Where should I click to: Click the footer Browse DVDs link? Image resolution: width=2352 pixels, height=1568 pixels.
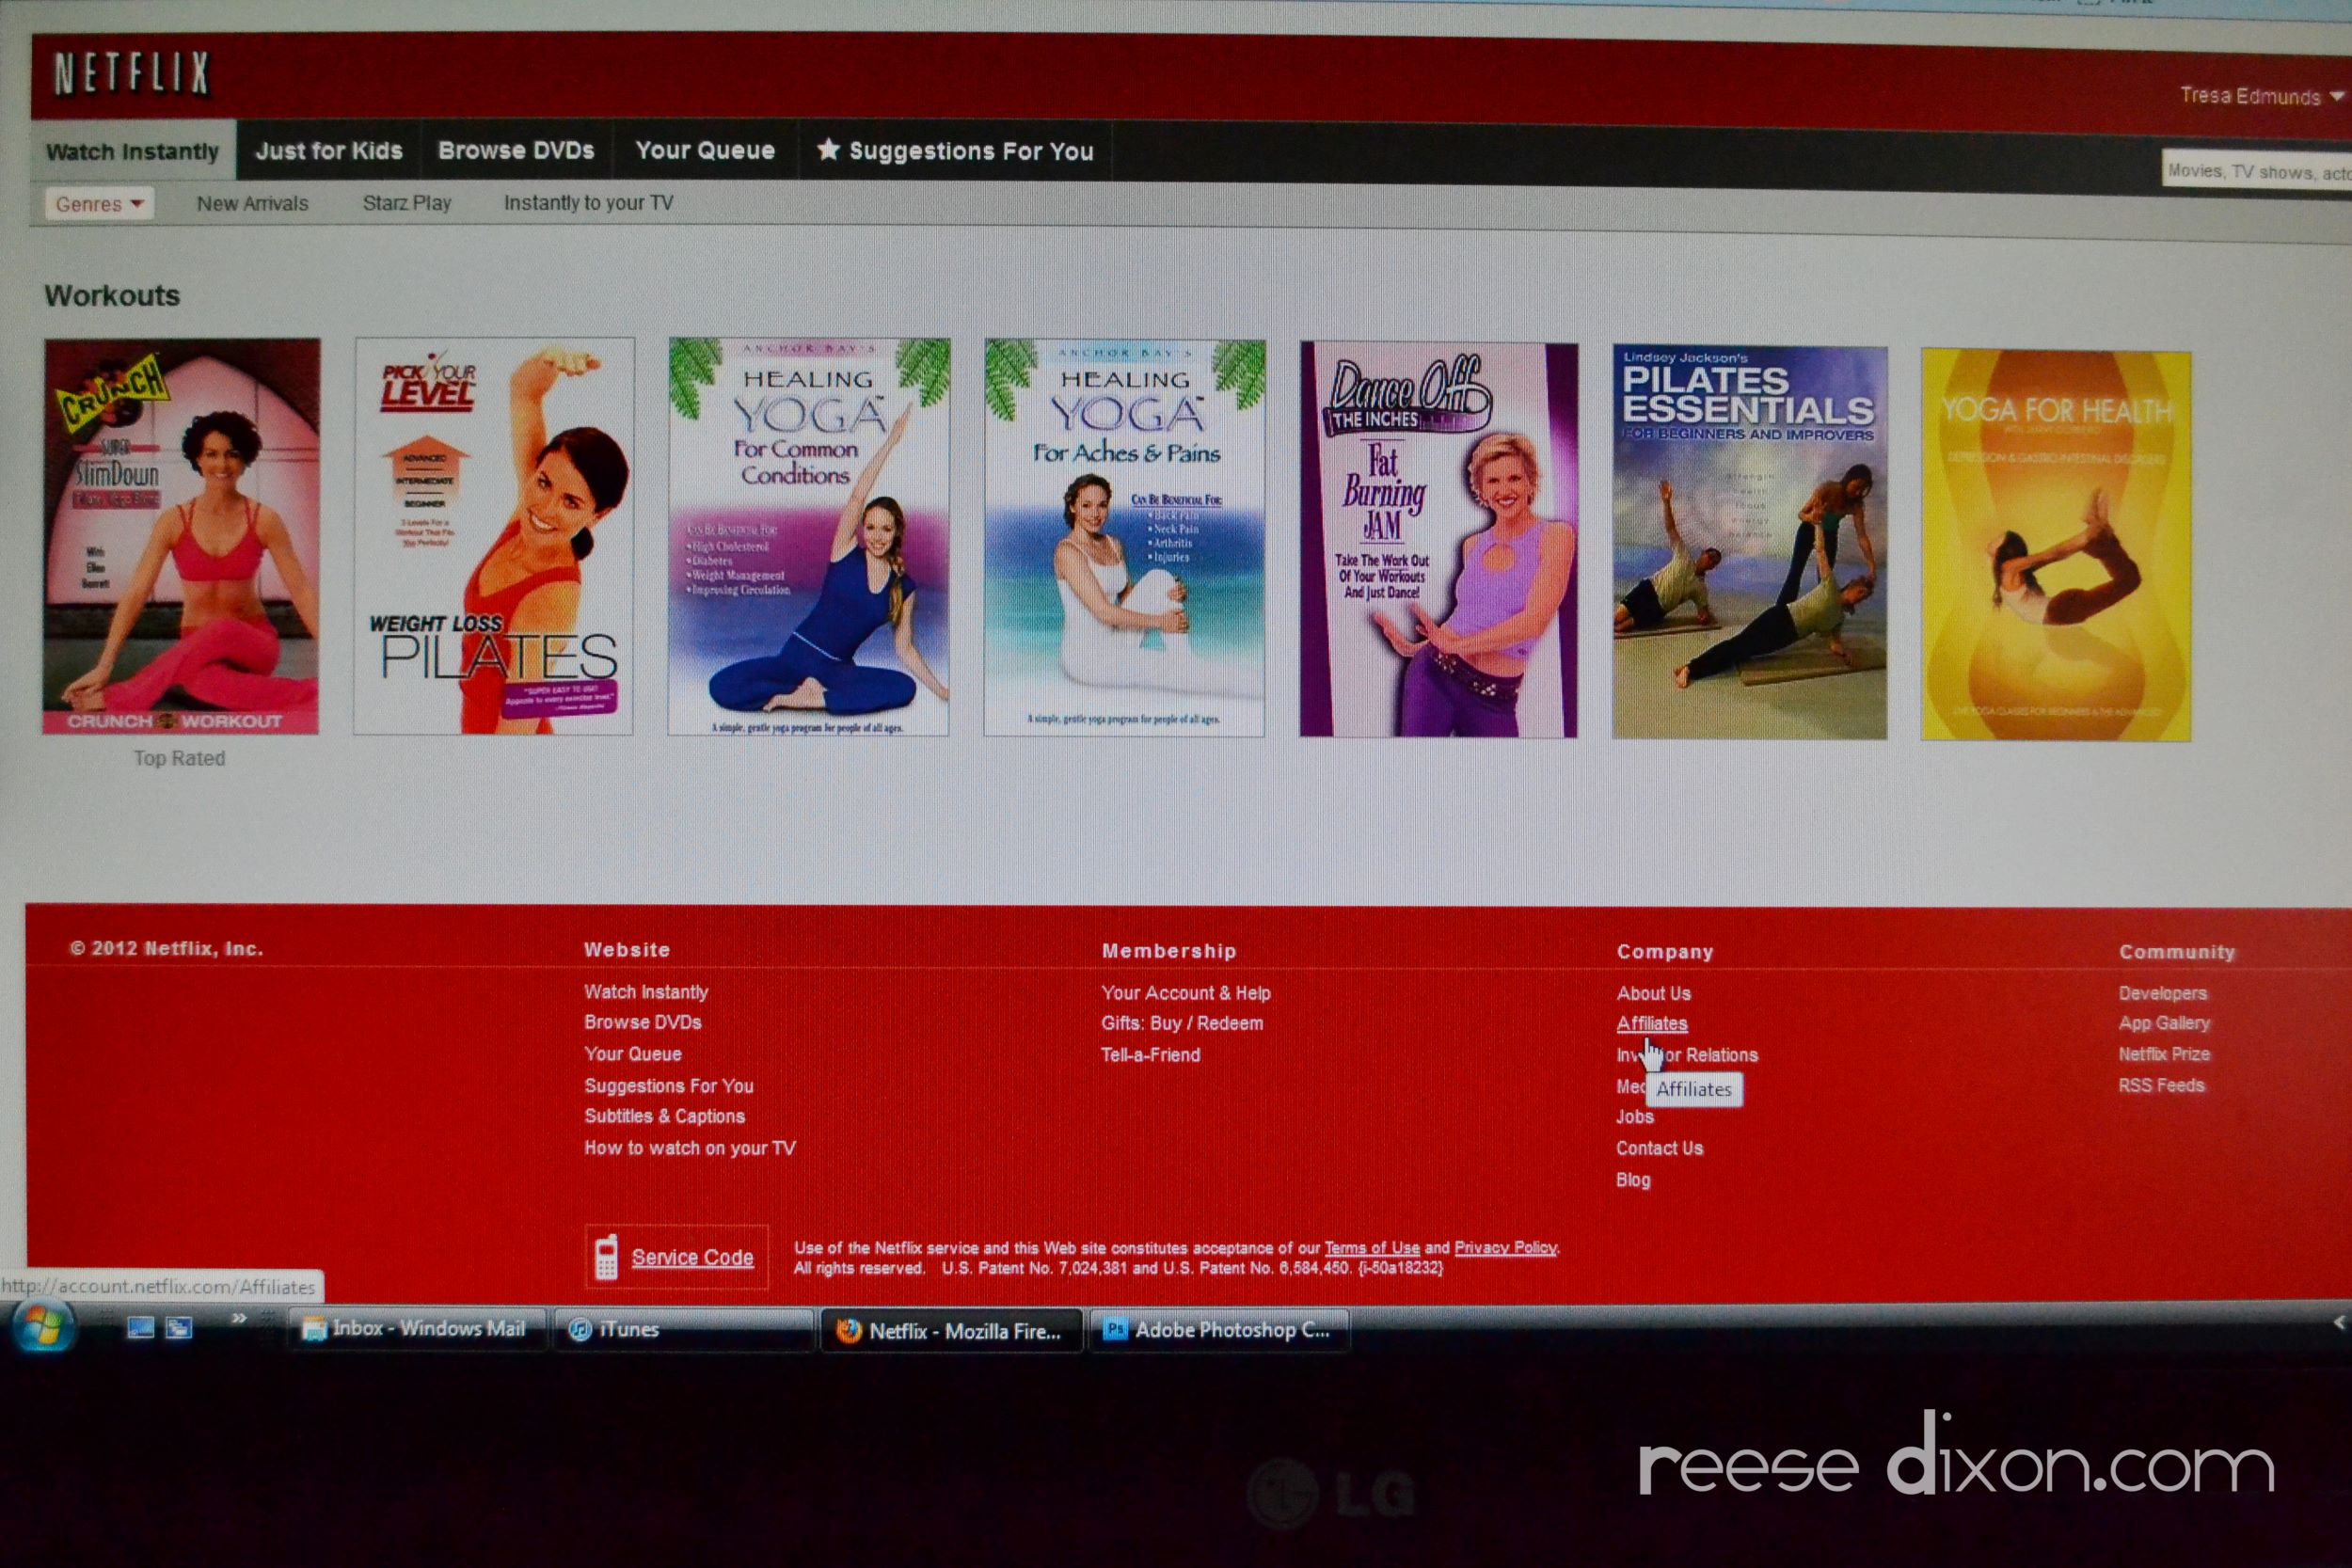pos(643,1023)
